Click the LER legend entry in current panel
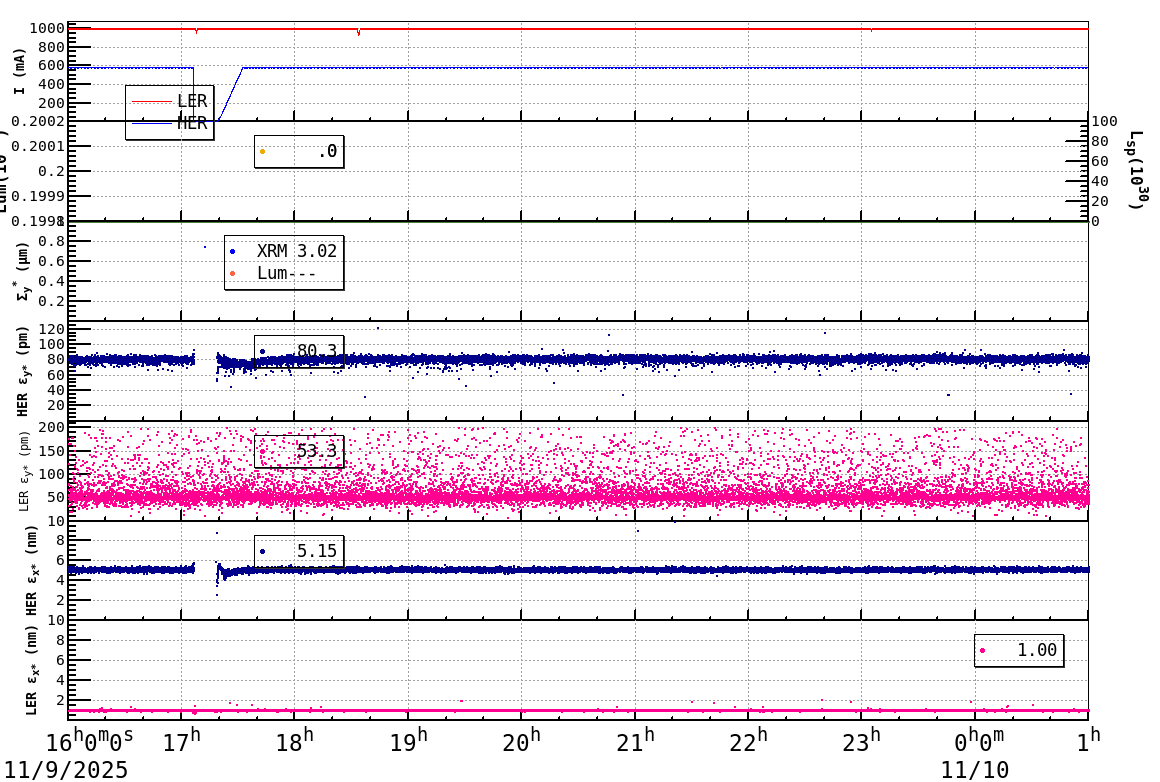Image resolution: width=1160 pixels, height=782 pixels. pyautogui.click(x=169, y=101)
